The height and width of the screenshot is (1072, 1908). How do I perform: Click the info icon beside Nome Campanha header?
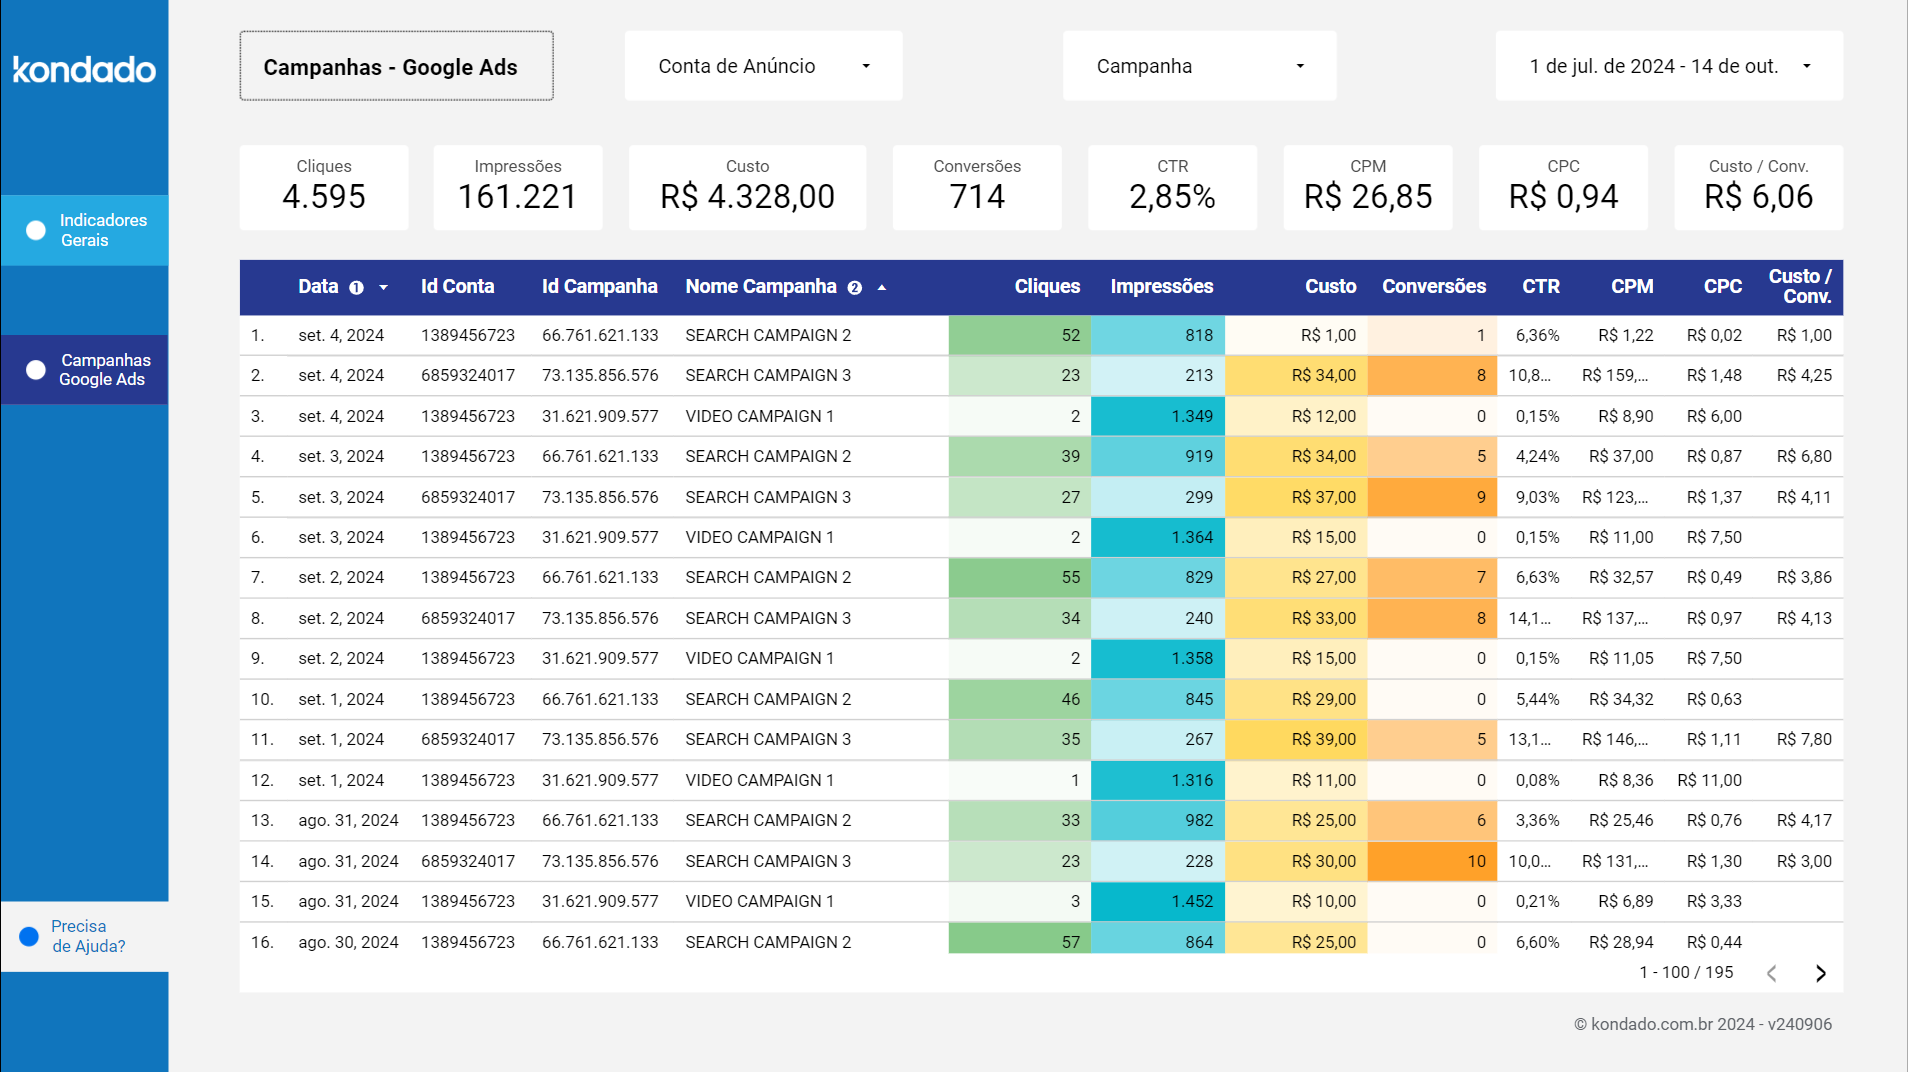point(855,288)
